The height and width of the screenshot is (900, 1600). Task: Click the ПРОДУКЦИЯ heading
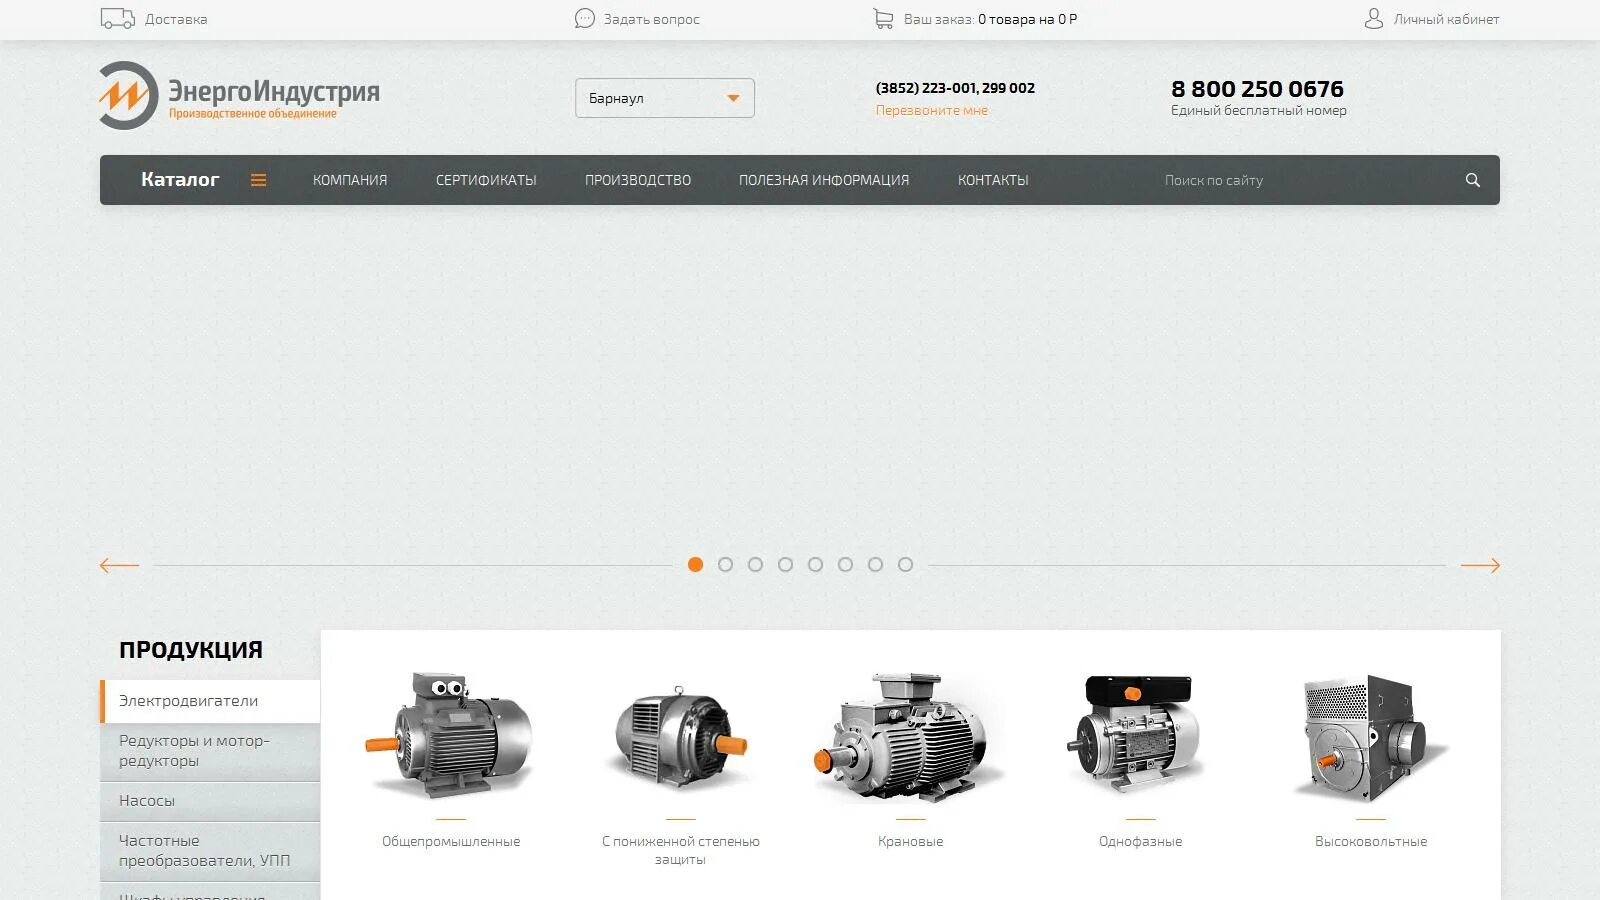pos(191,650)
